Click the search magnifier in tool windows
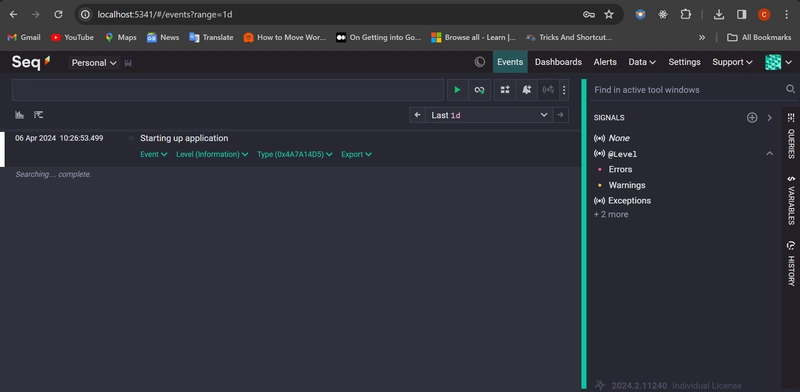Image resolution: width=800 pixels, height=392 pixels. [x=790, y=89]
